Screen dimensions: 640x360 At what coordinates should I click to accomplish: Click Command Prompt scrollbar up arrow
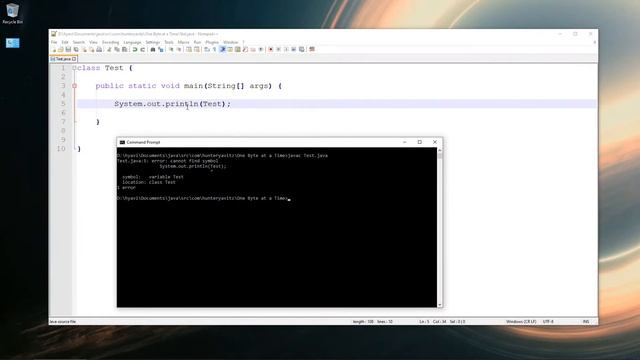tap(440, 151)
